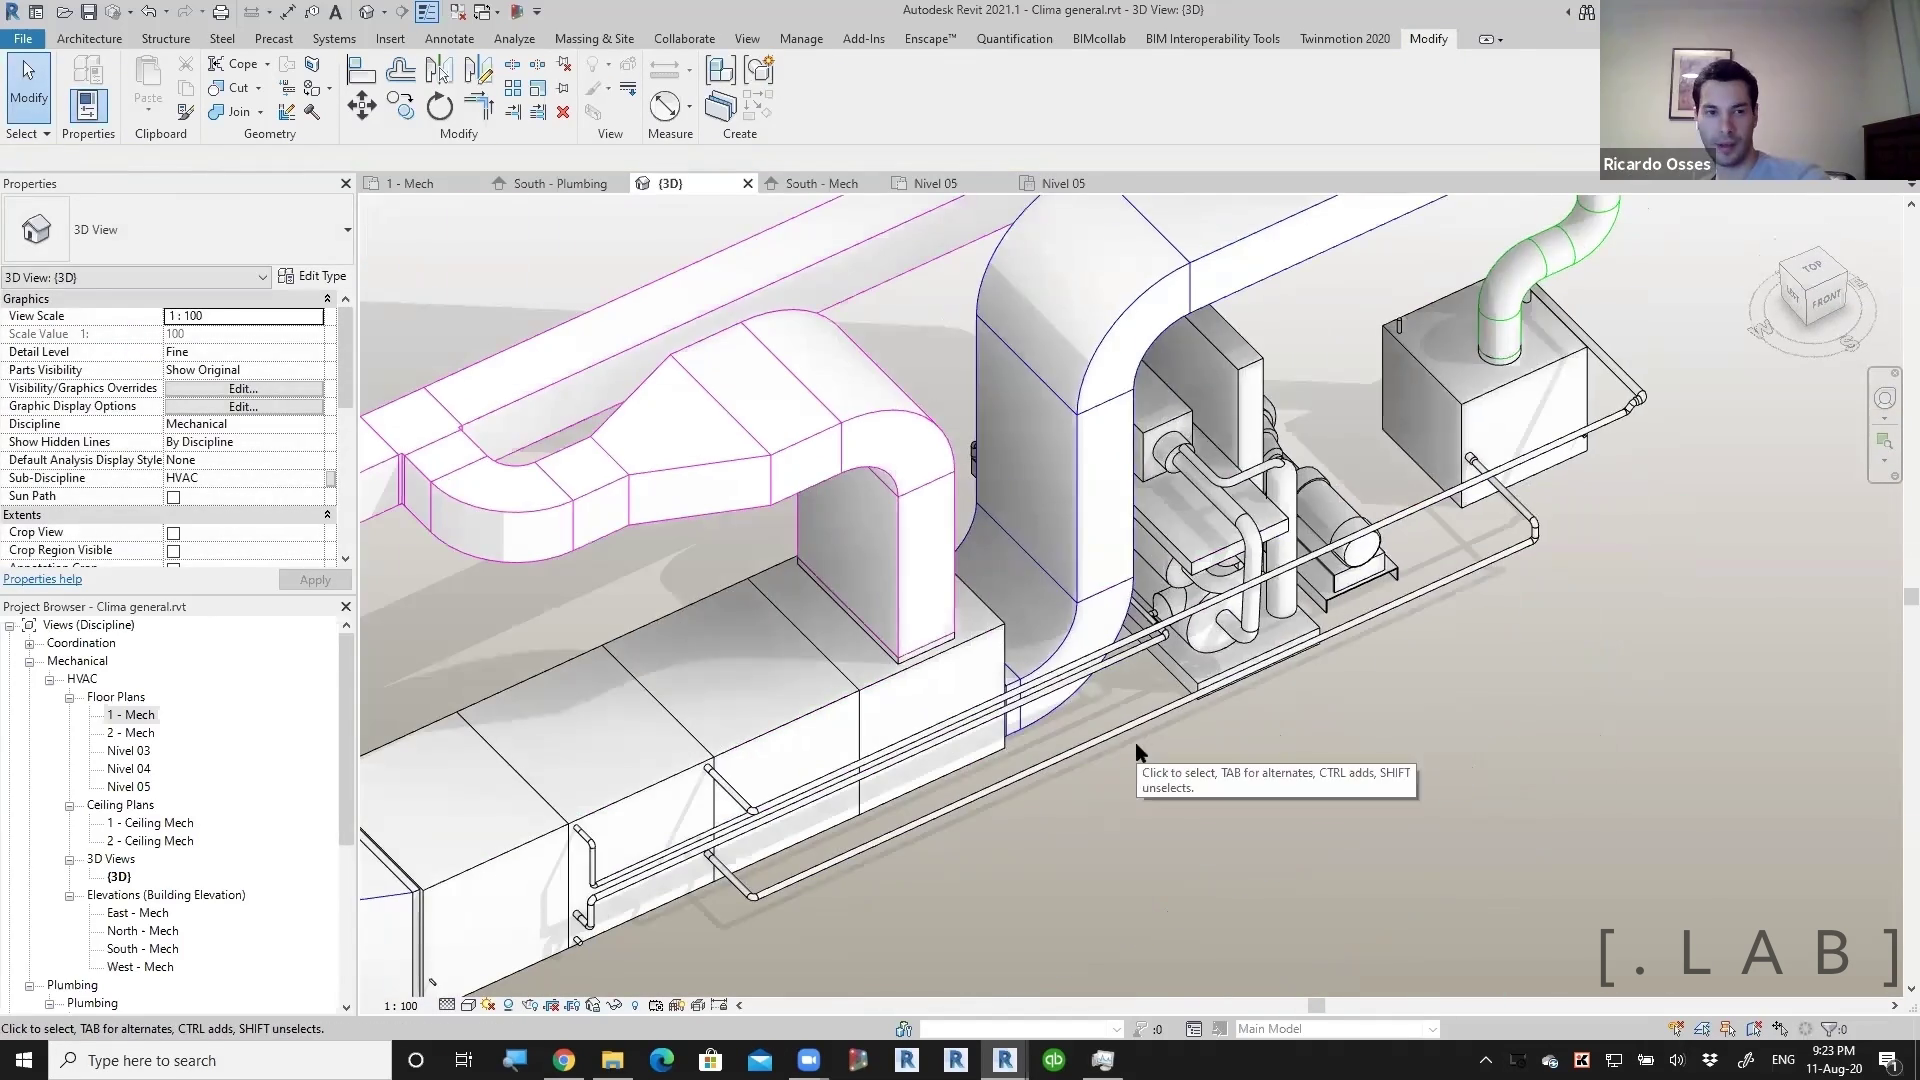Click the Align tool icon
The image size is (1920, 1080).
tap(361, 69)
